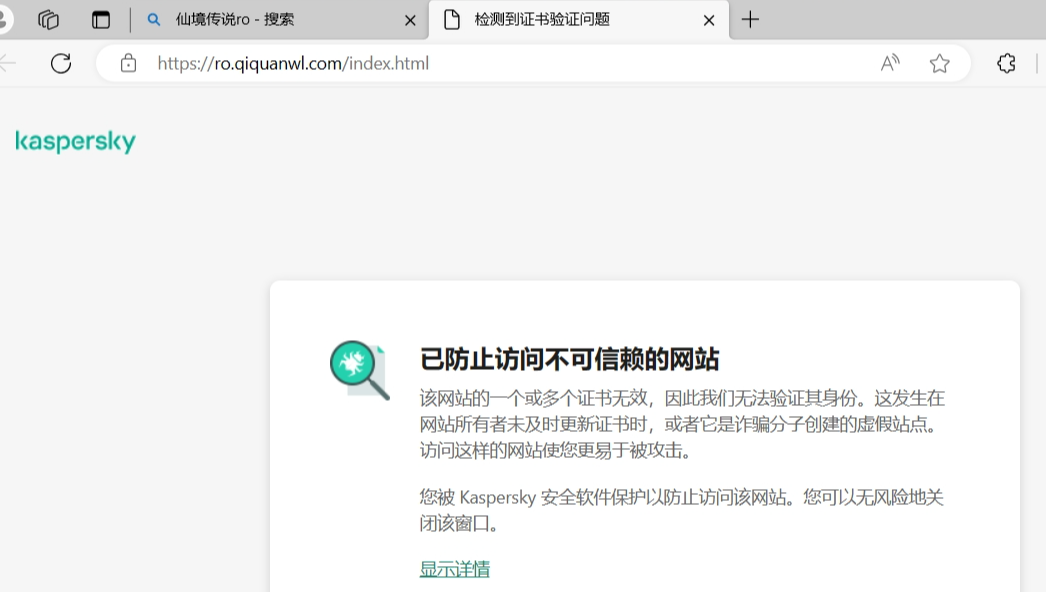Screen dimensions: 1046x592
Task: Toggle the vertical tabs icon
Action: pyautogui.click(x=101, y=20)
